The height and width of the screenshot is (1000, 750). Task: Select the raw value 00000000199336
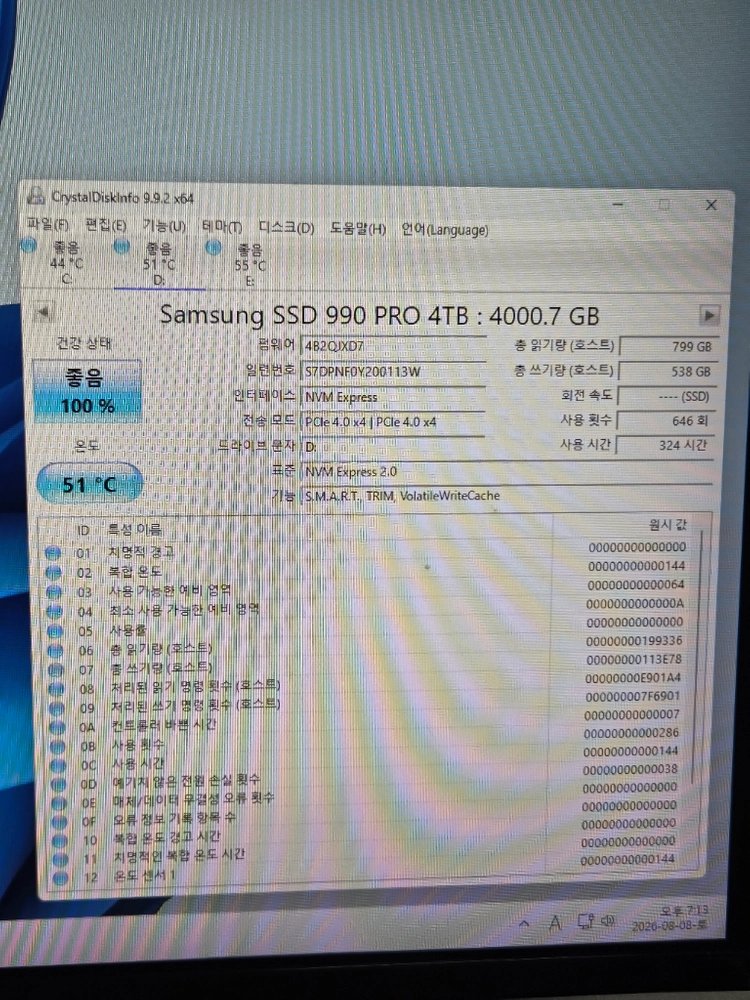(x=634, y=640)
